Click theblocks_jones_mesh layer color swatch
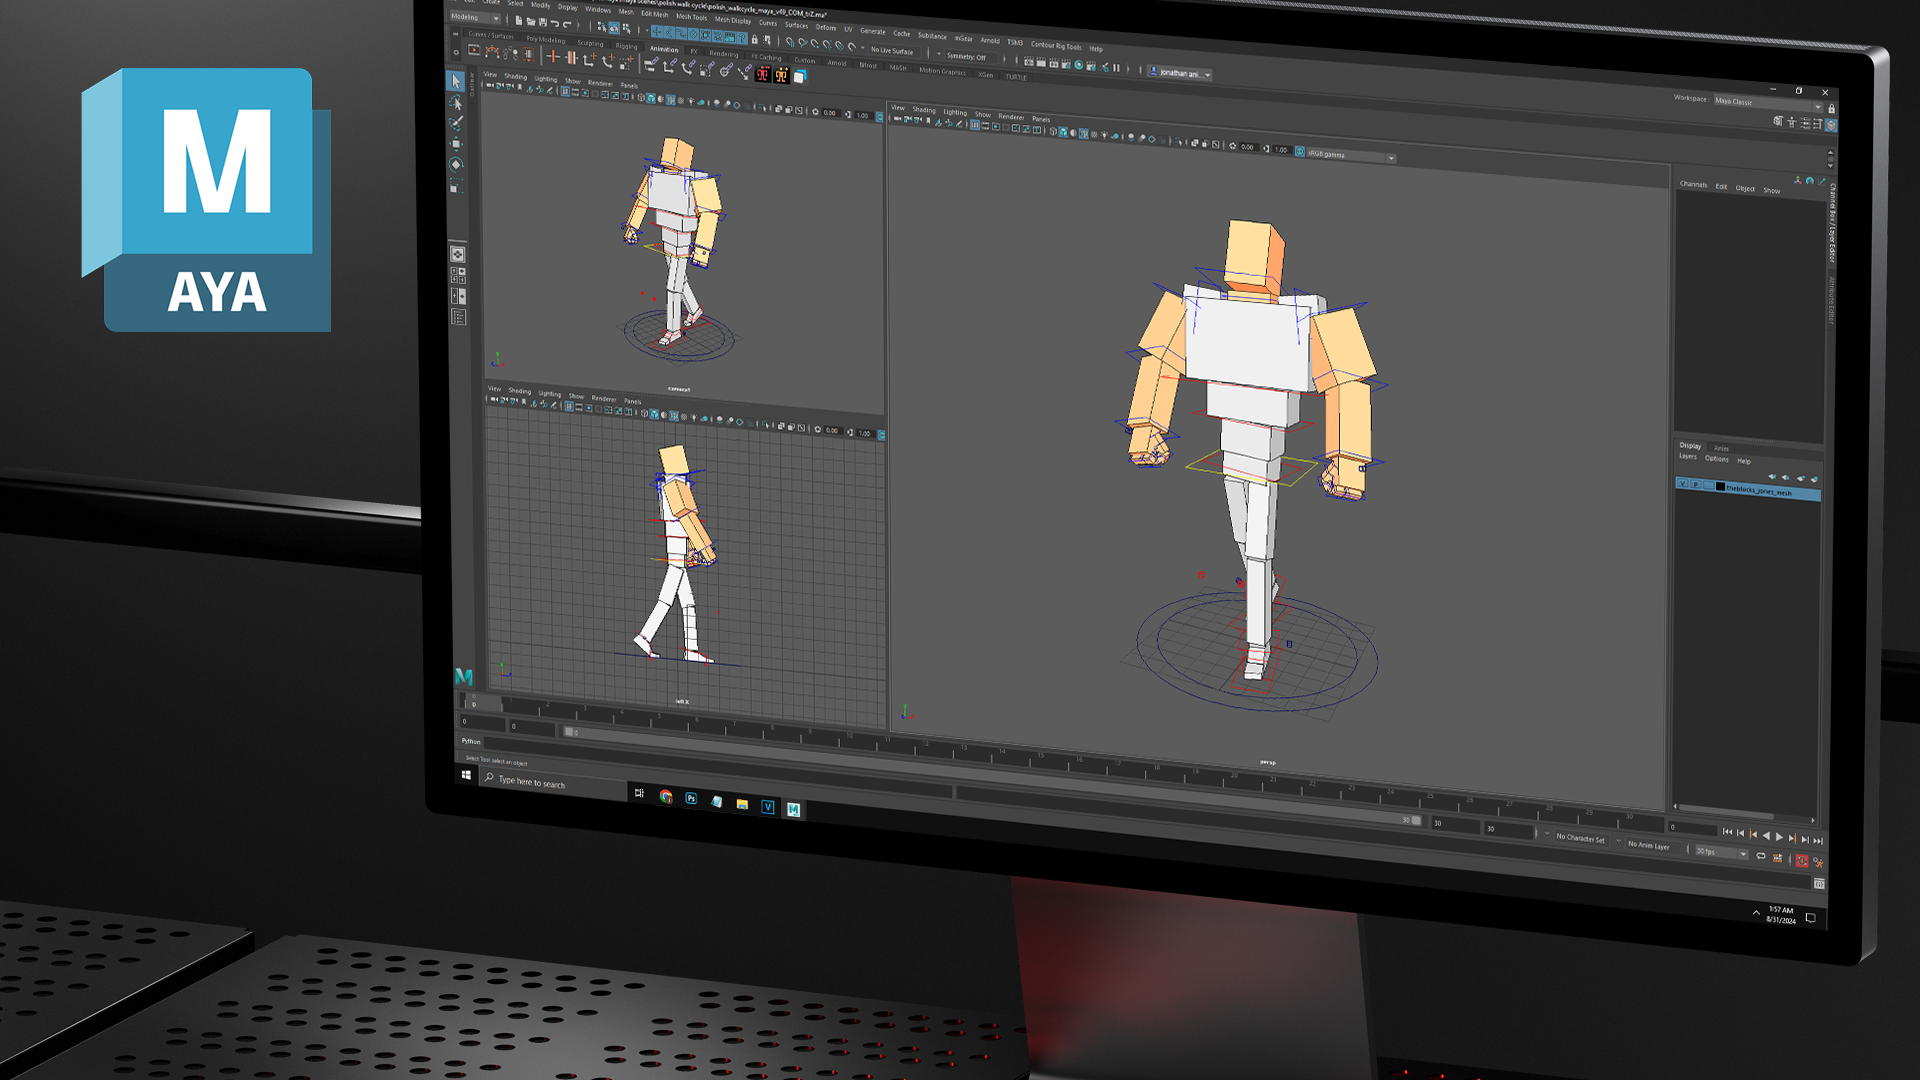Screen dimensions: 1920x1080 (x=1720, y=487)
